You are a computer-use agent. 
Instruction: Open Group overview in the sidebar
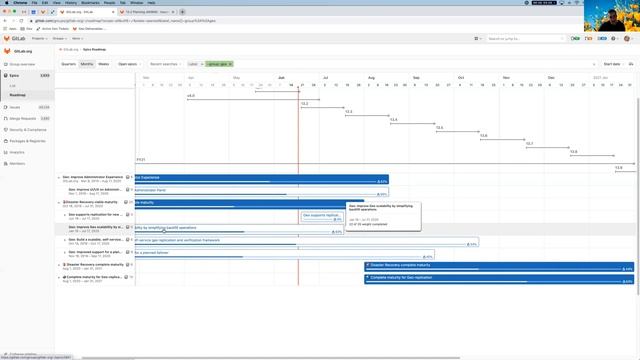(x=22, y=64)
